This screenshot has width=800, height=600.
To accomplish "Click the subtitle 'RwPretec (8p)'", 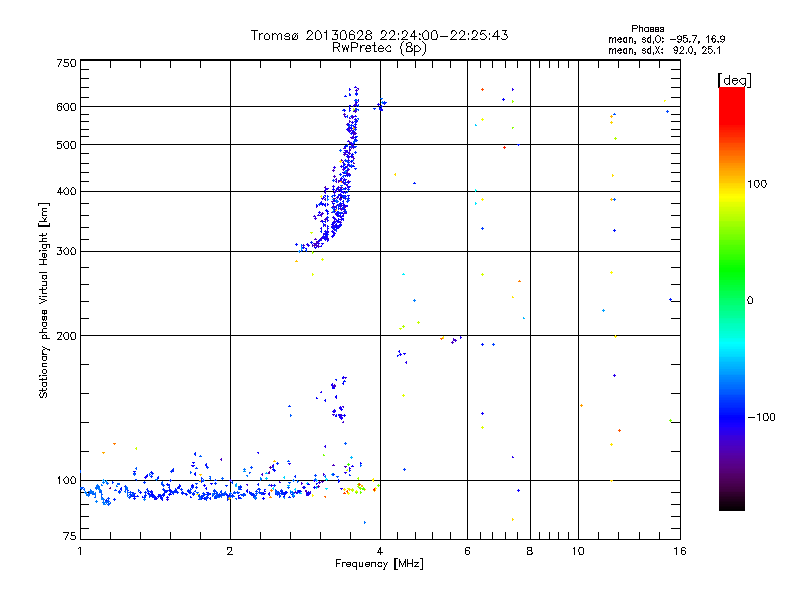I will (x=379, y=48).
